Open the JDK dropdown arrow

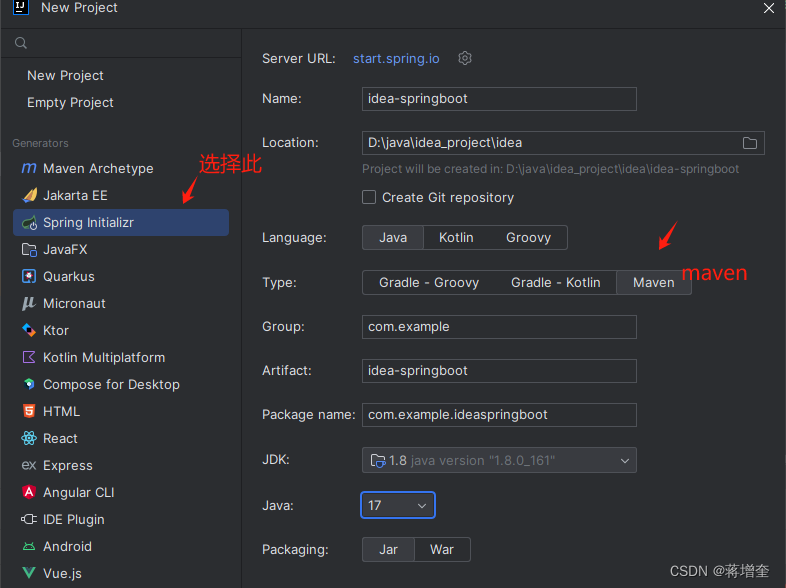(x=625, y=461)
